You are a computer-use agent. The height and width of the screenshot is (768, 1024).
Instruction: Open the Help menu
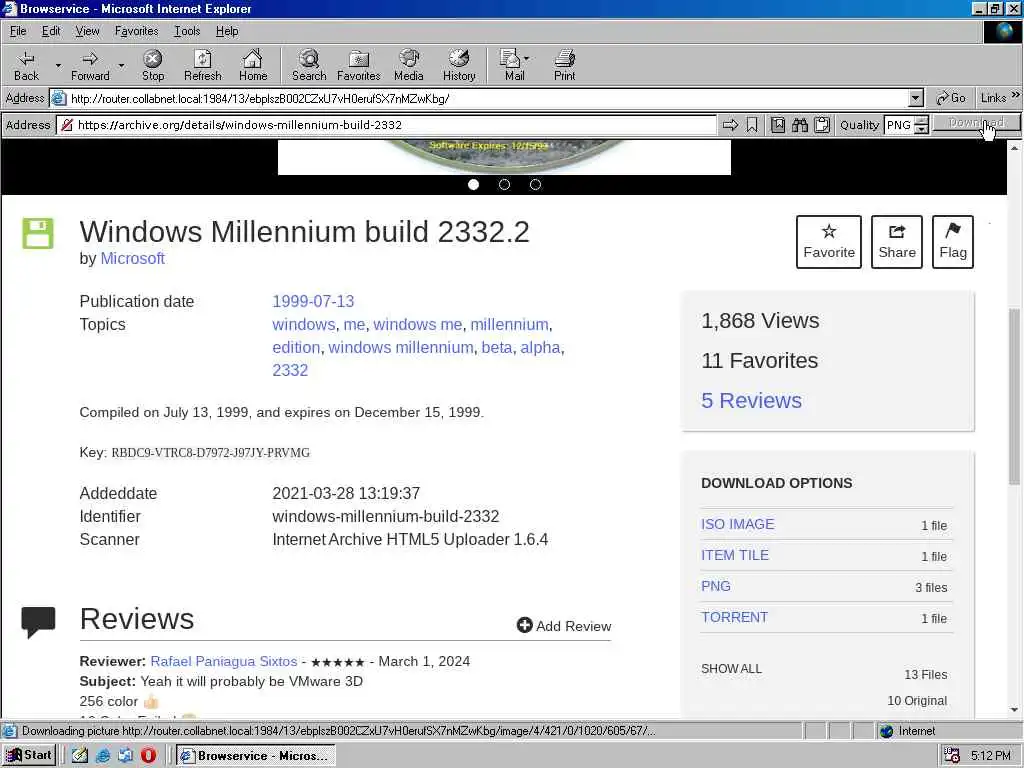coord(227,31)
